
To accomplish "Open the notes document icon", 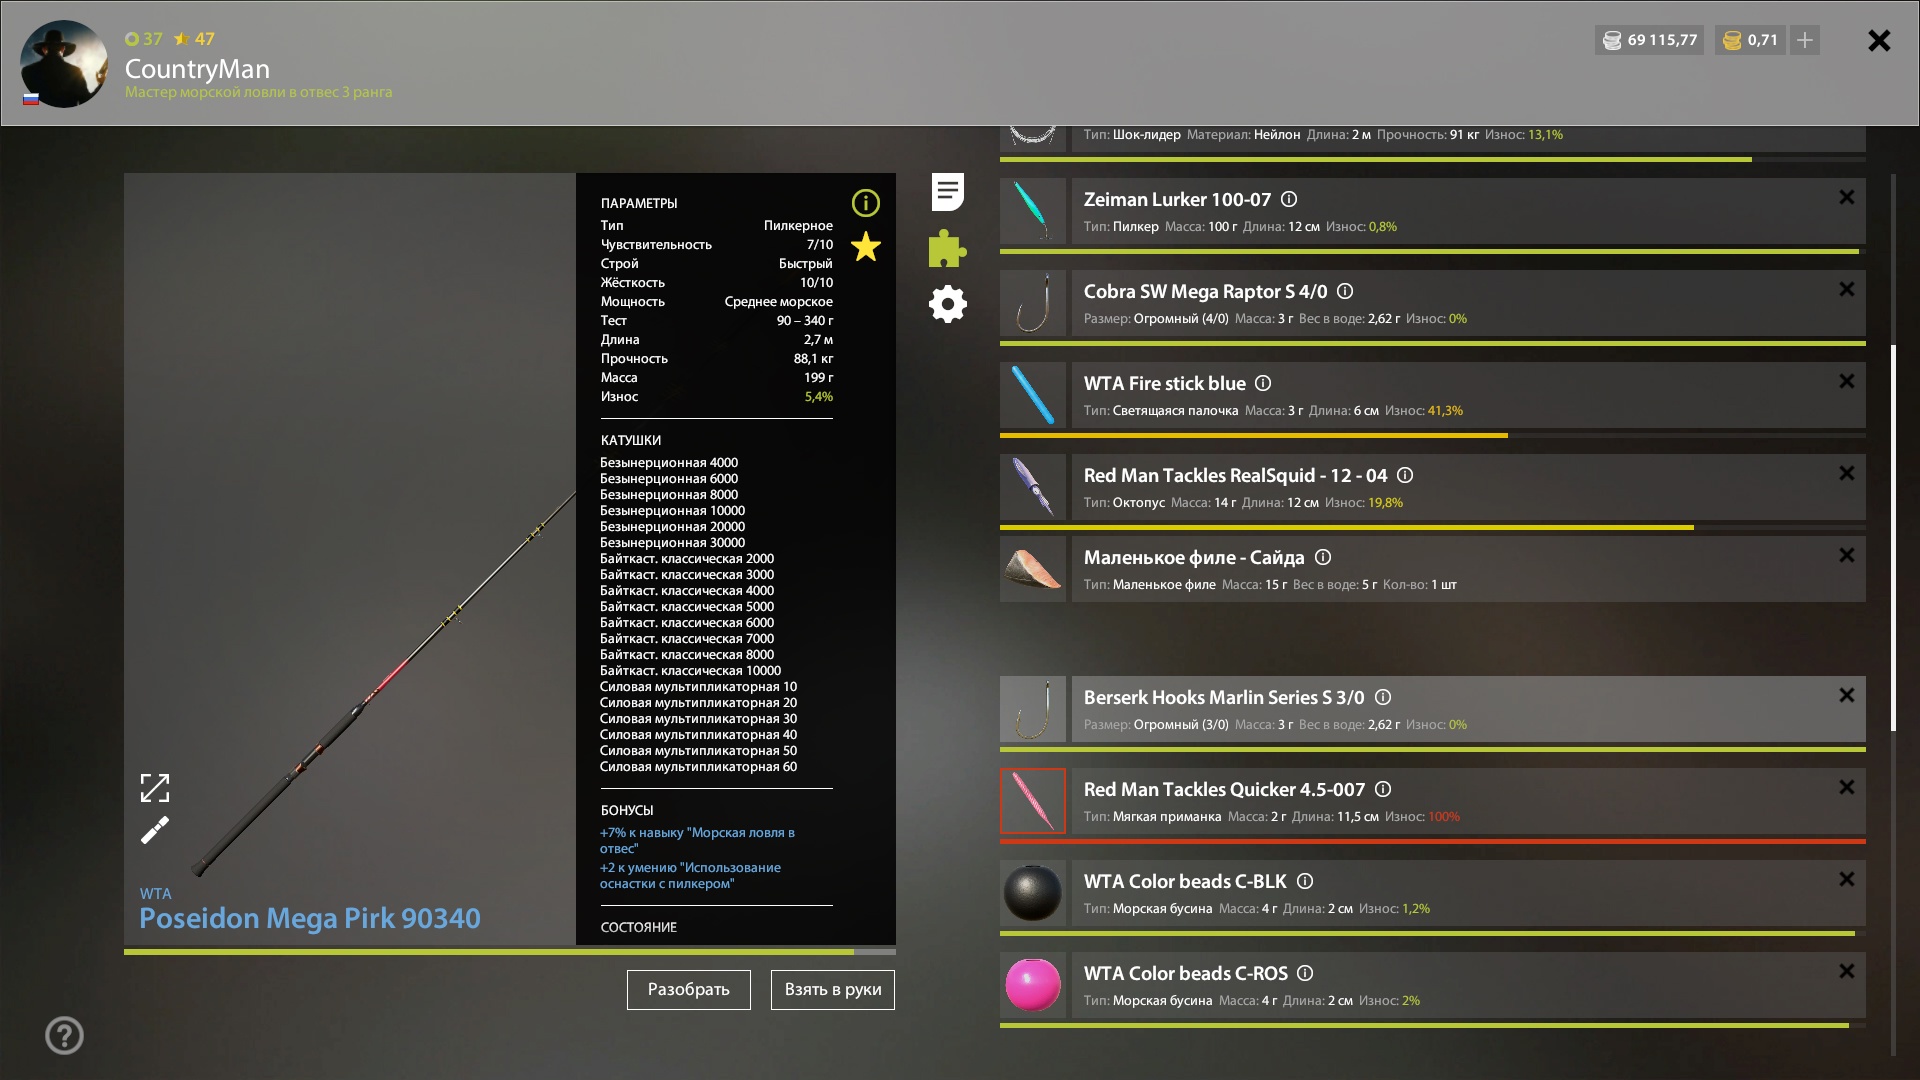I will click(x=947, y=192).
